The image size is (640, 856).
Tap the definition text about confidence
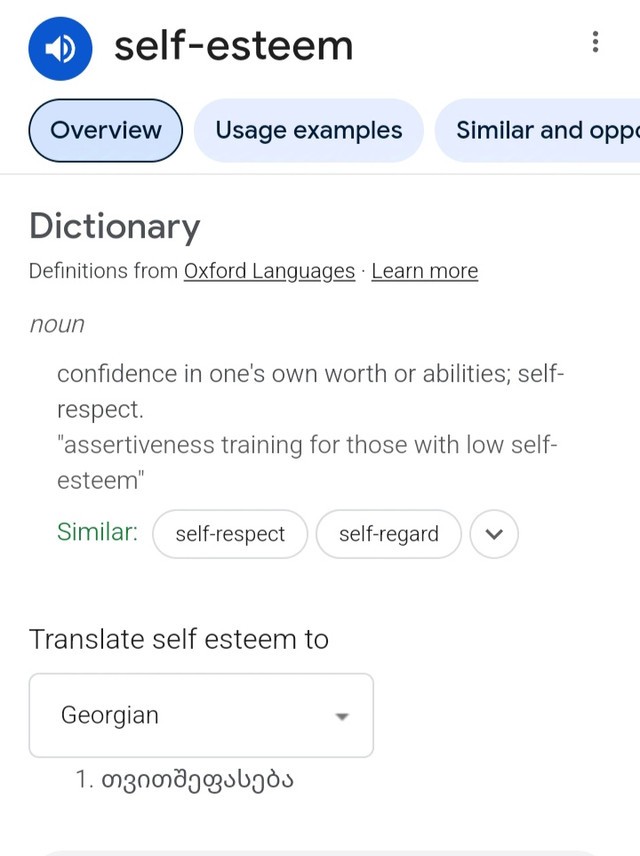(310, 391)
